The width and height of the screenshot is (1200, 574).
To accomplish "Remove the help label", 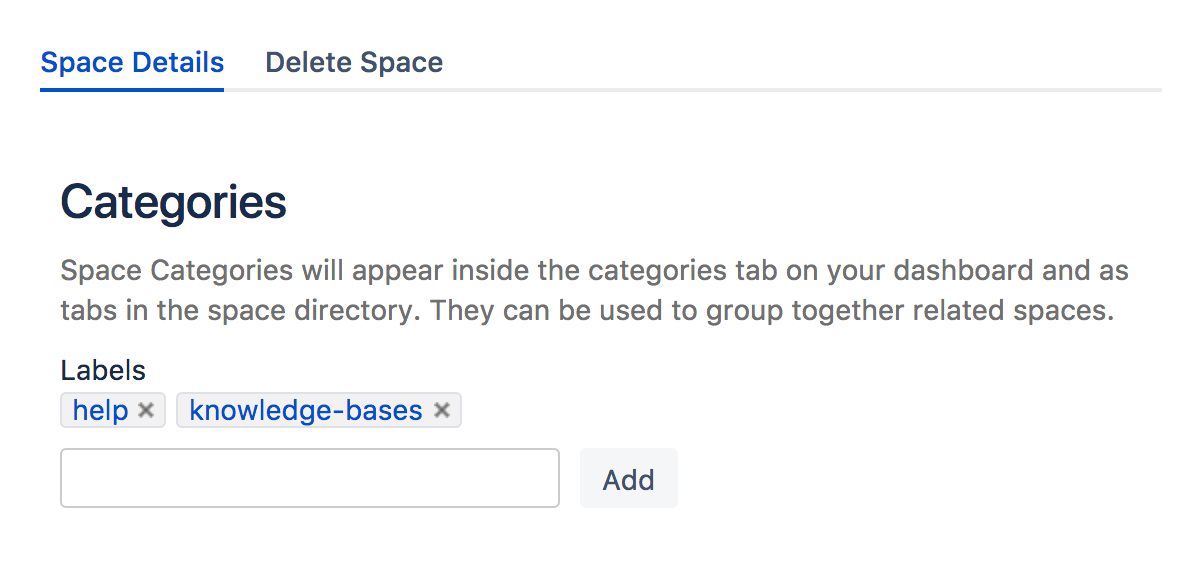I will (146, 410).
